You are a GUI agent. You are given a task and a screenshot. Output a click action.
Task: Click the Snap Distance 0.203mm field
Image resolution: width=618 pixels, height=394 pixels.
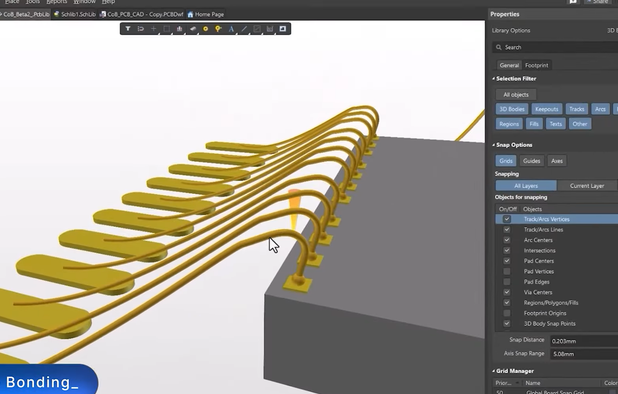click(584, 341)
